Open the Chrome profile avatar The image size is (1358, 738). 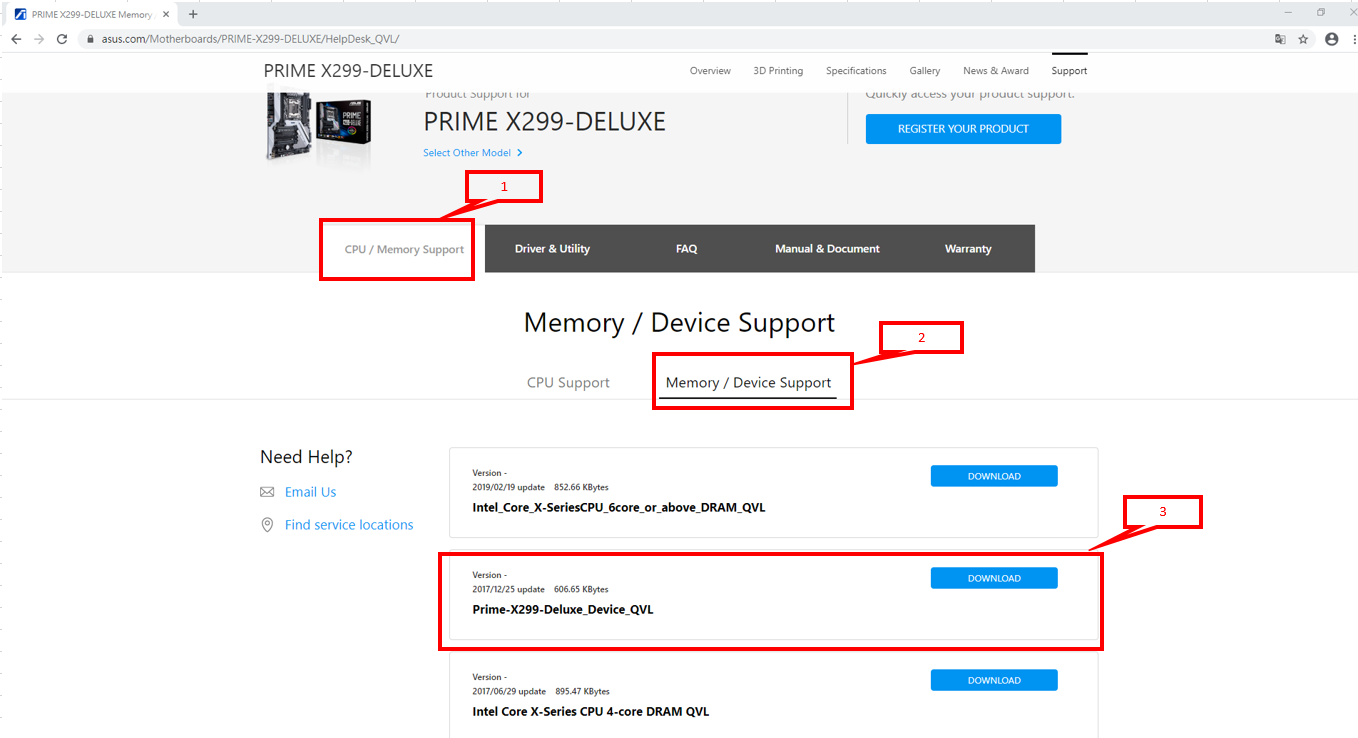1331,39
